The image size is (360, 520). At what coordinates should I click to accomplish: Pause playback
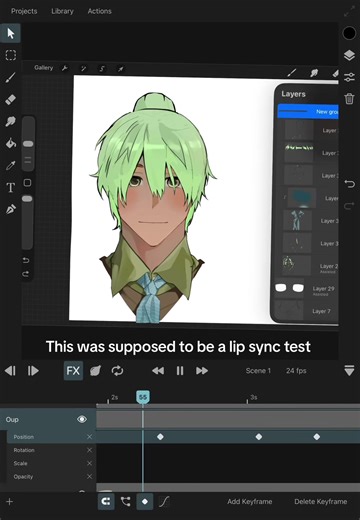point(180,371)
